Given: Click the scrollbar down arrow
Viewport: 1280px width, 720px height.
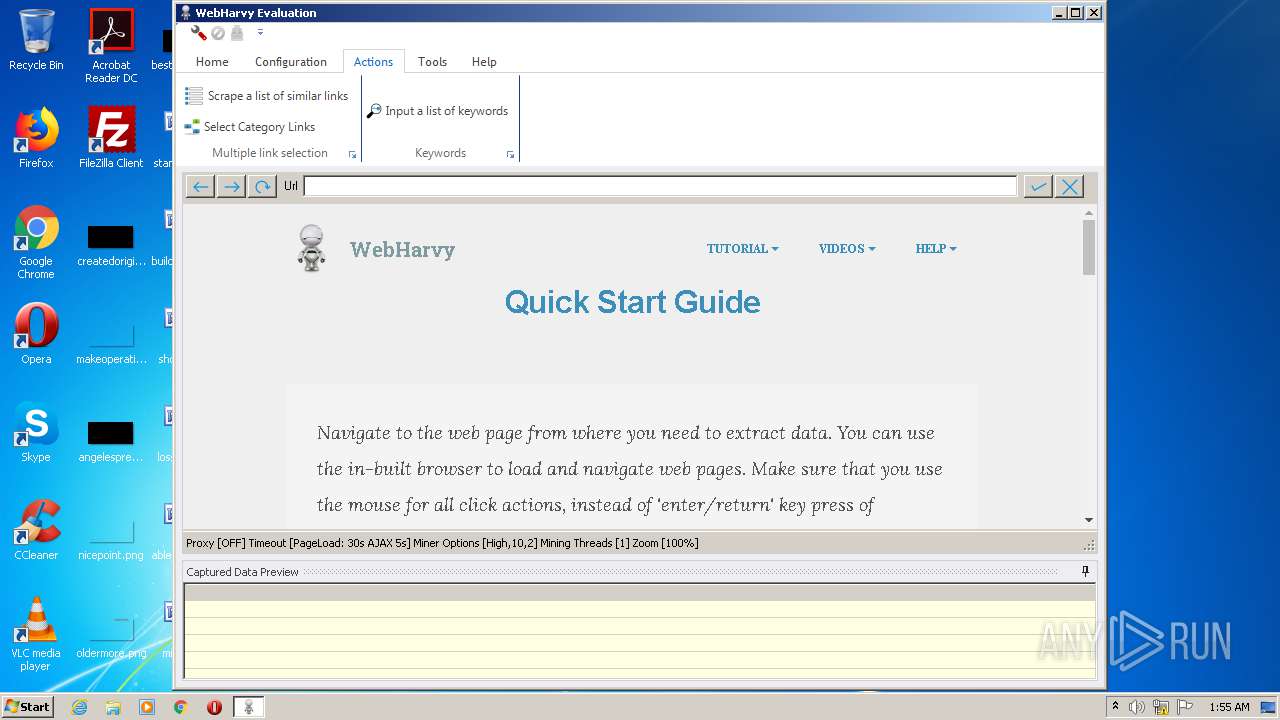Looking at the screenshot, I should 1089,520.
